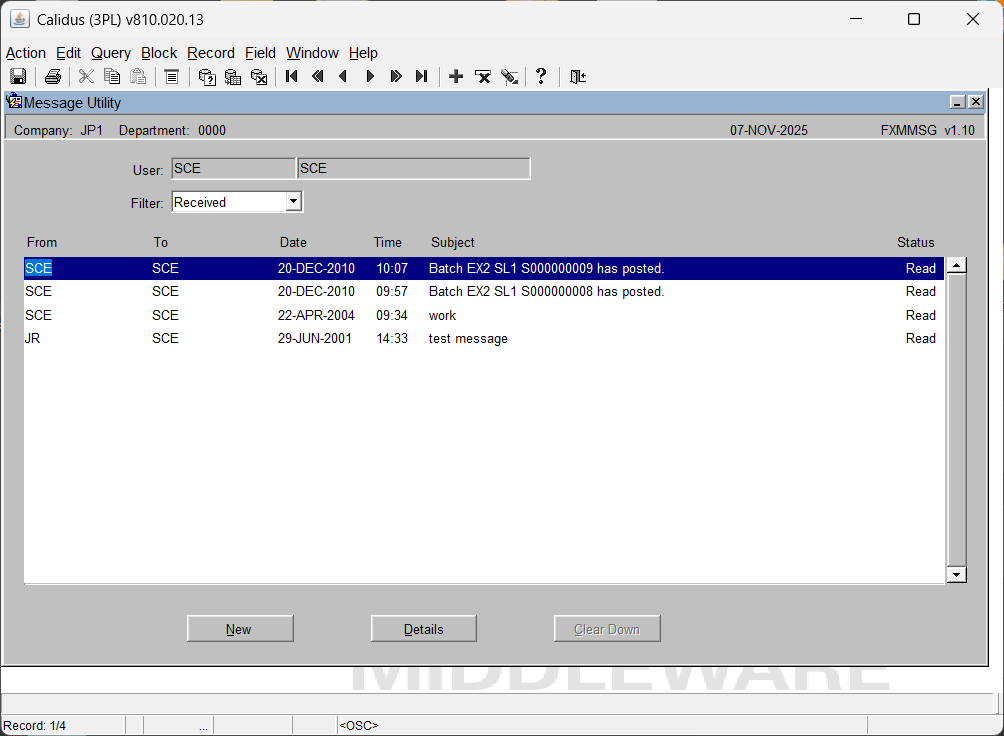
Task: Jump to first record using toolbar arrow
Action: click(292, 77)
